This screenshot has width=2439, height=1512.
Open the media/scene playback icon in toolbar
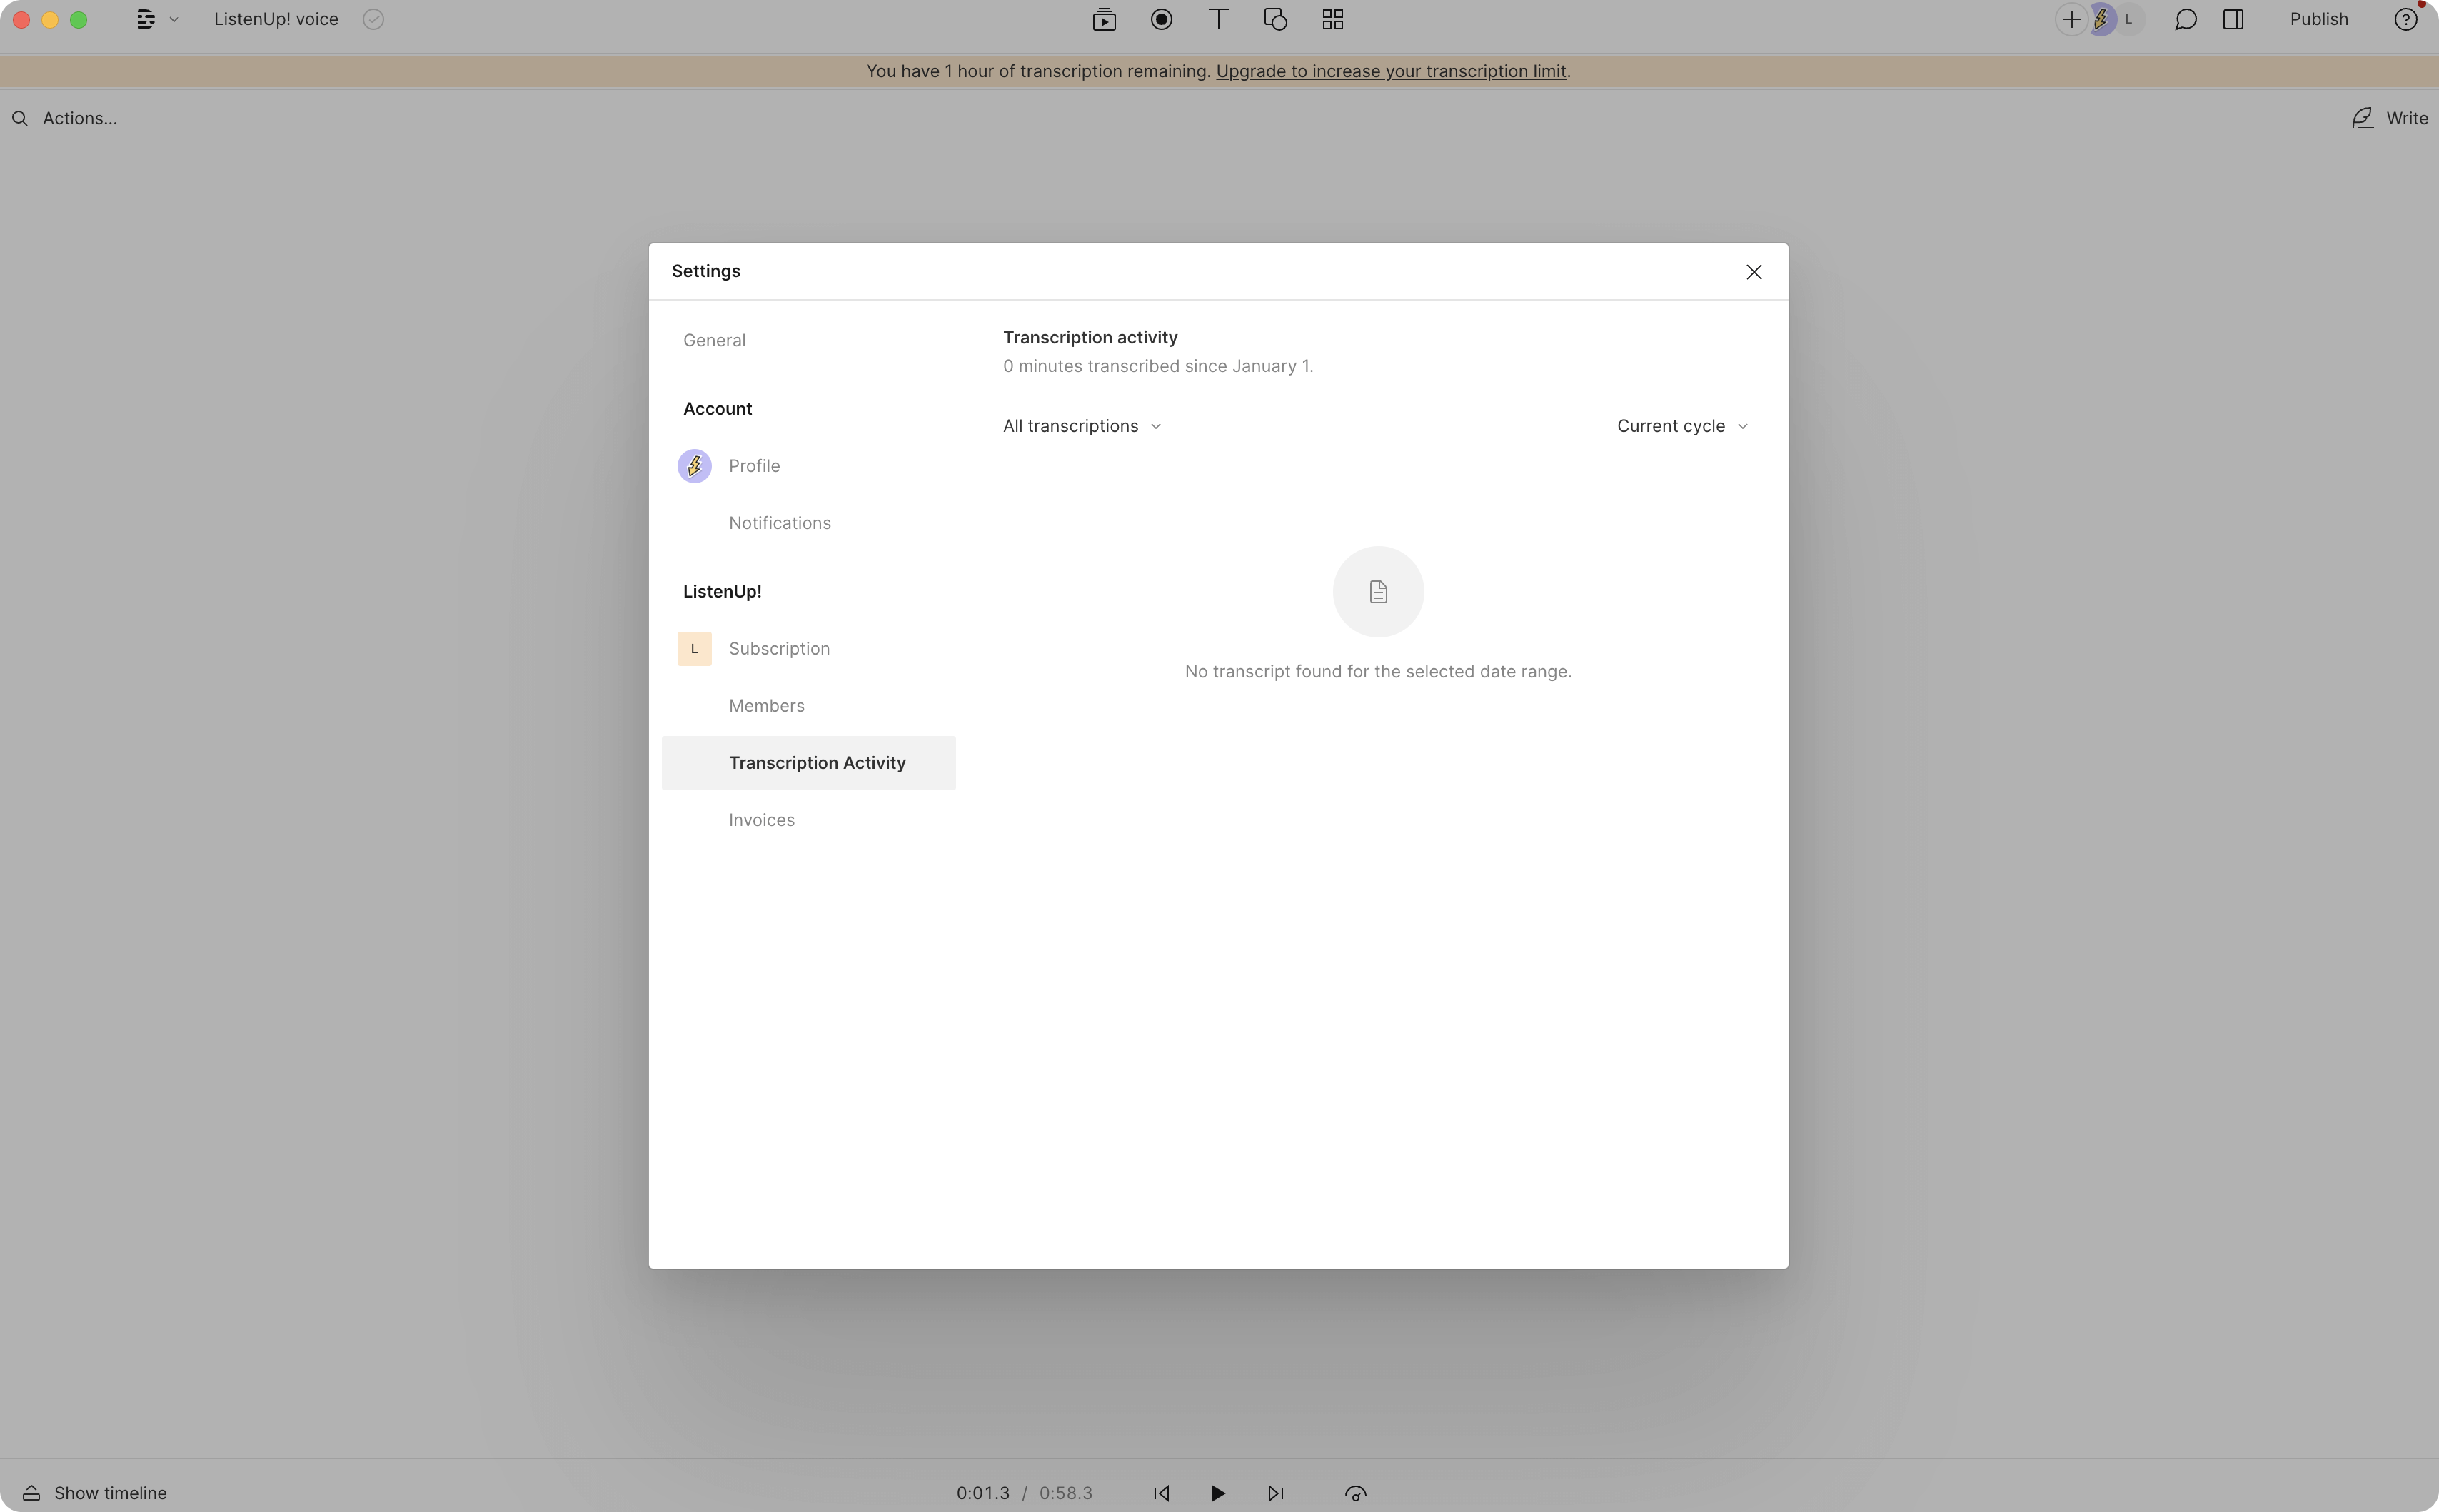(x=1104, y=19)
